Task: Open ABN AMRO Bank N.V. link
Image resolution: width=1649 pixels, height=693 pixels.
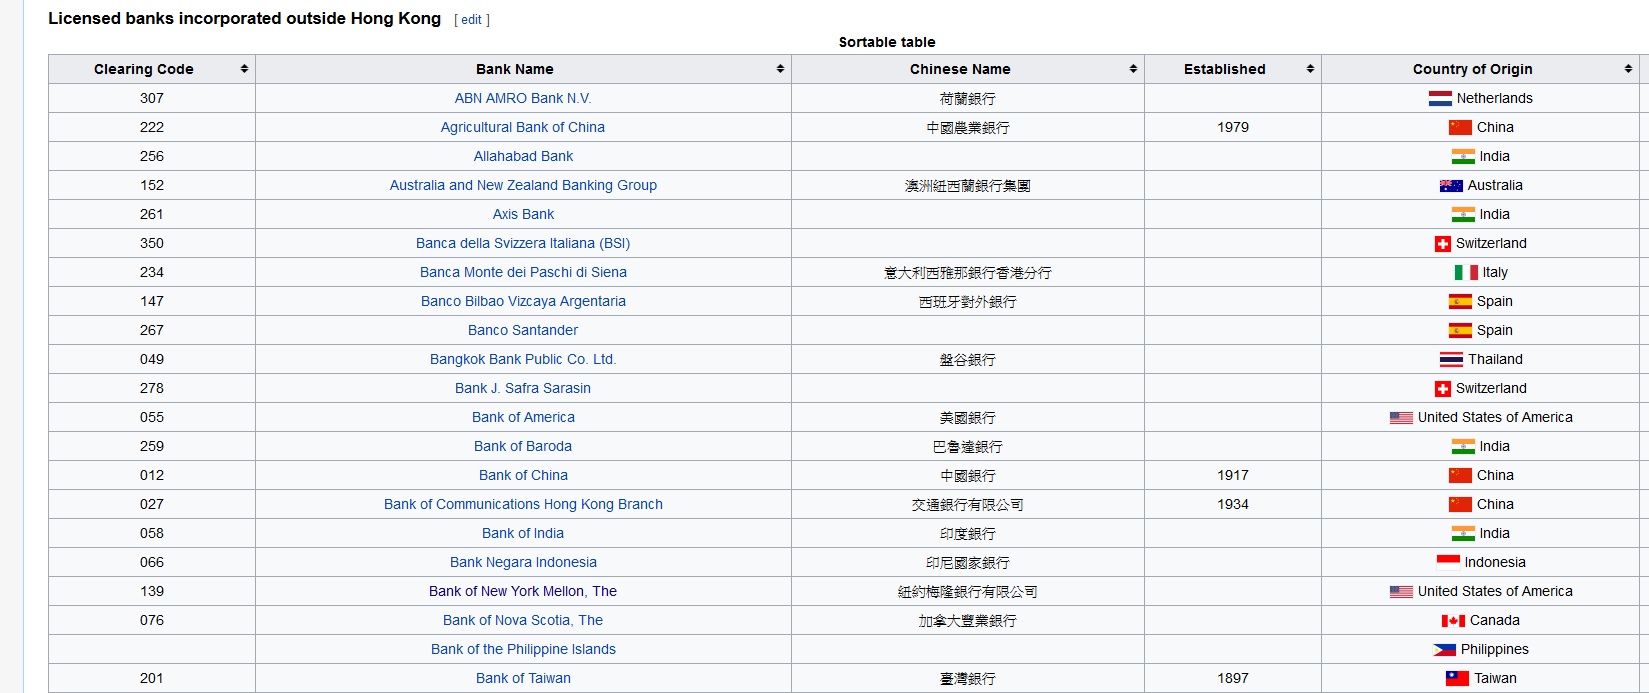Action: tap(522, 98)
